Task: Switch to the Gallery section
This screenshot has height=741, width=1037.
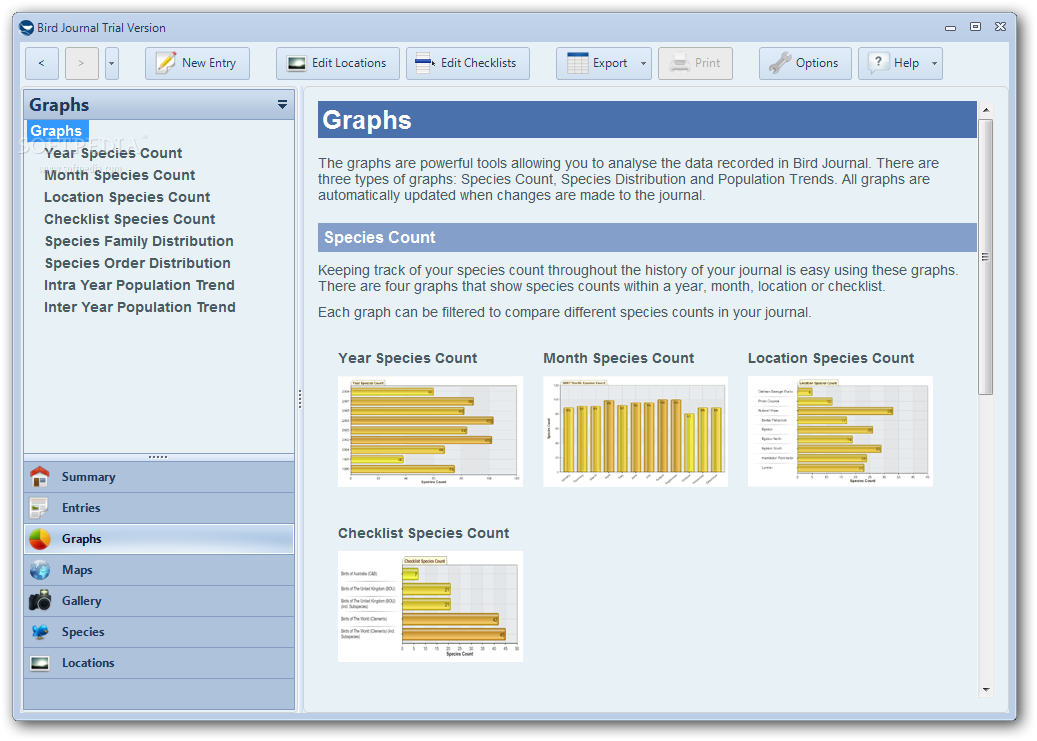Action: (x=159, y=601)
